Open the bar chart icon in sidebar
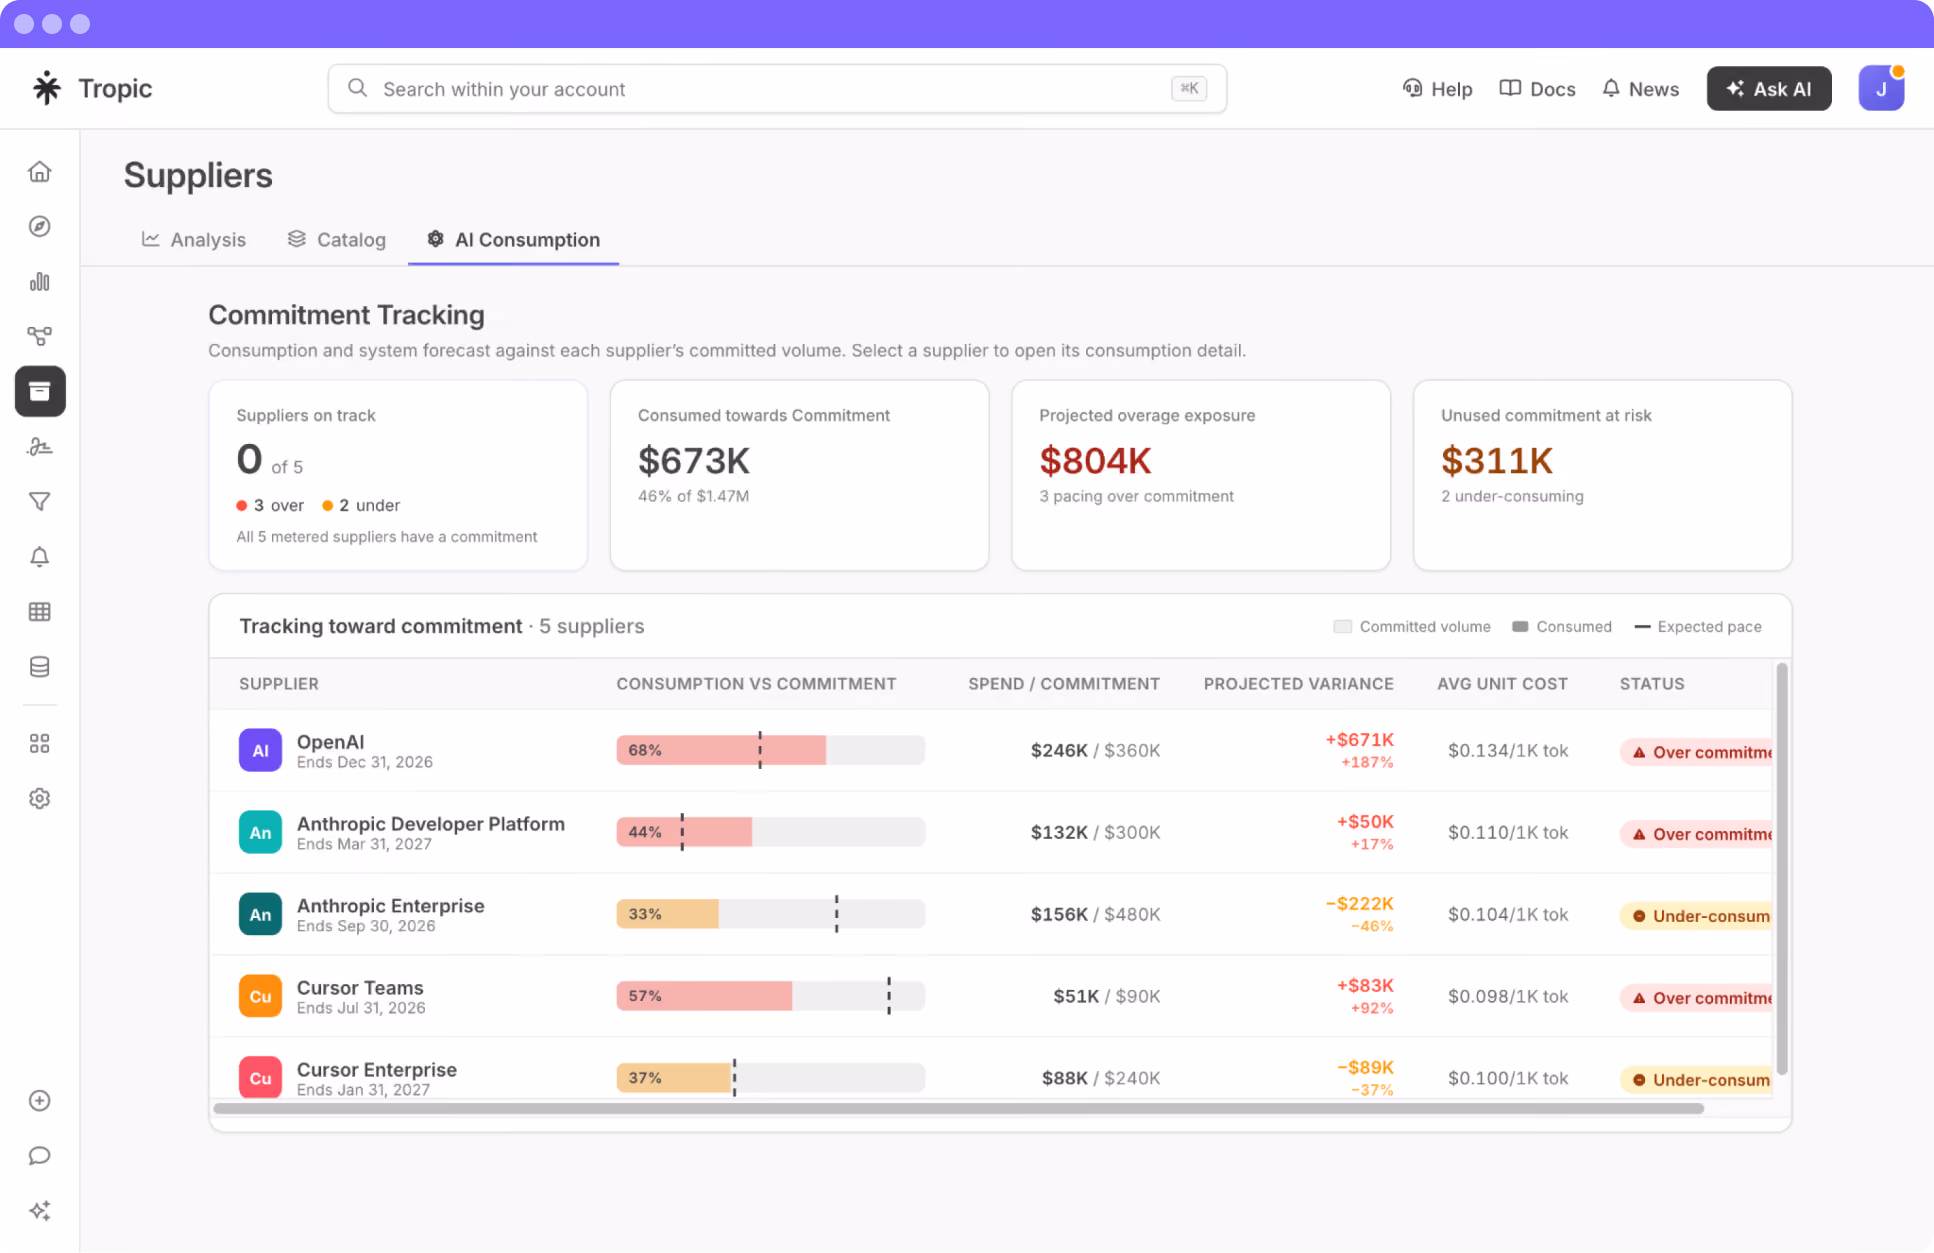Viewport: 1934px width, 1253px height. tap(40, 282)
